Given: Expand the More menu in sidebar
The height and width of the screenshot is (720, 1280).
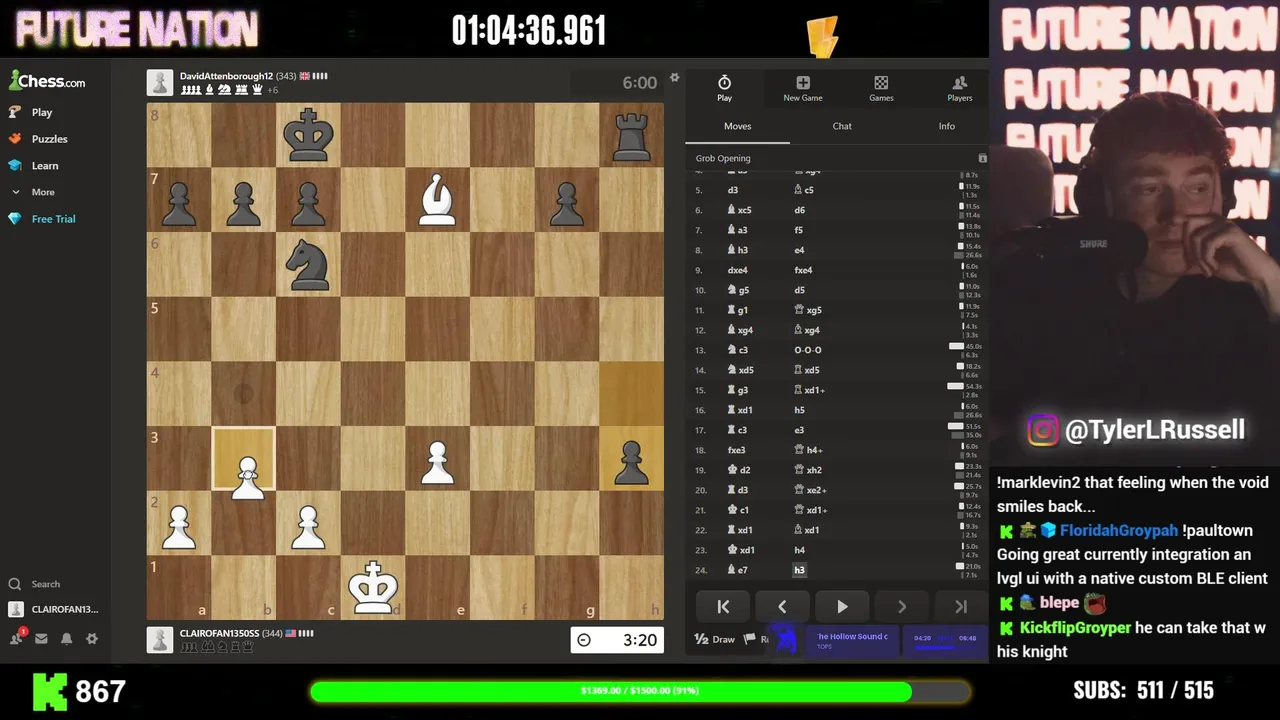Looking at the screenshot, I should click(x=31, y=192).
